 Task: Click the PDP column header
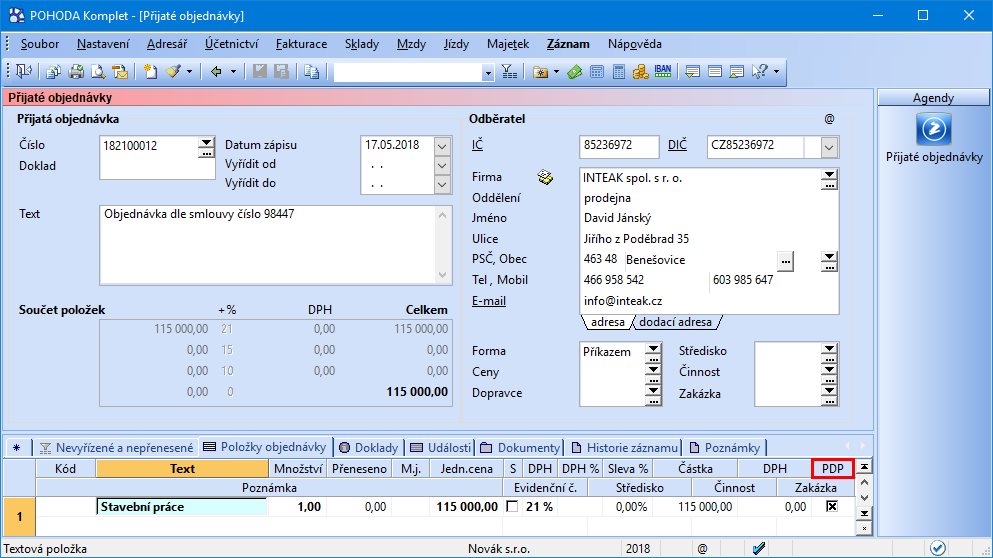click(x=833, y=469)
